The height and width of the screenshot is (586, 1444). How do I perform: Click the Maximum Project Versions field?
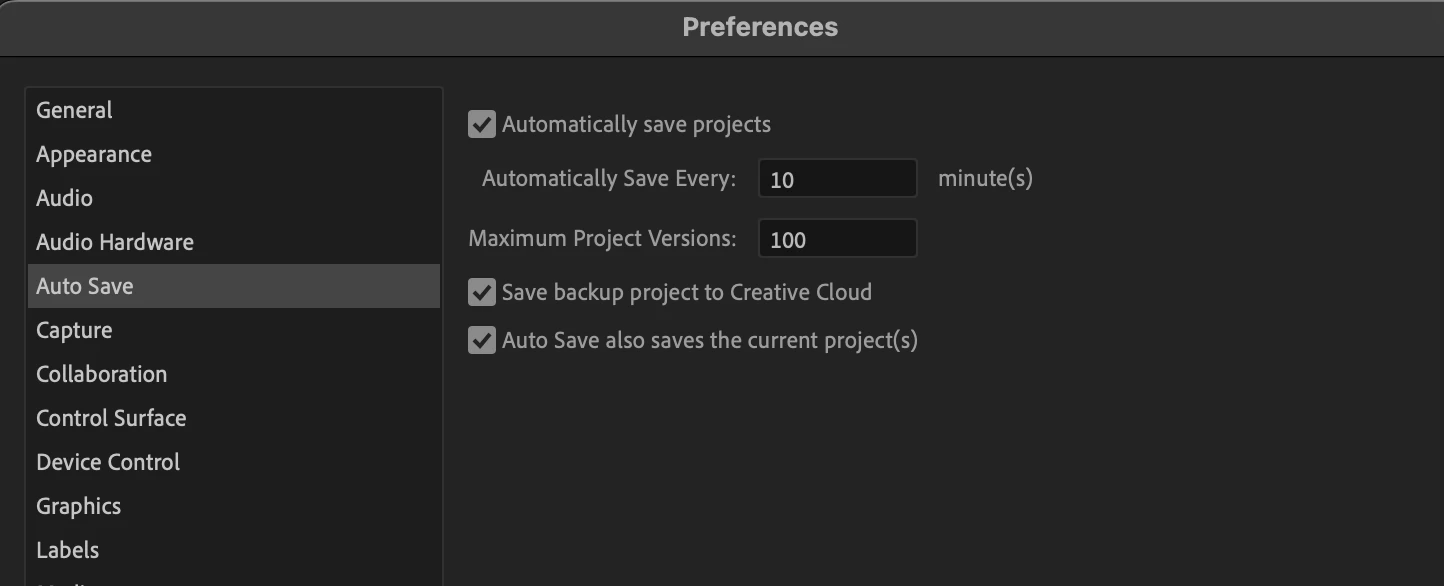click(x=837, y=239)
